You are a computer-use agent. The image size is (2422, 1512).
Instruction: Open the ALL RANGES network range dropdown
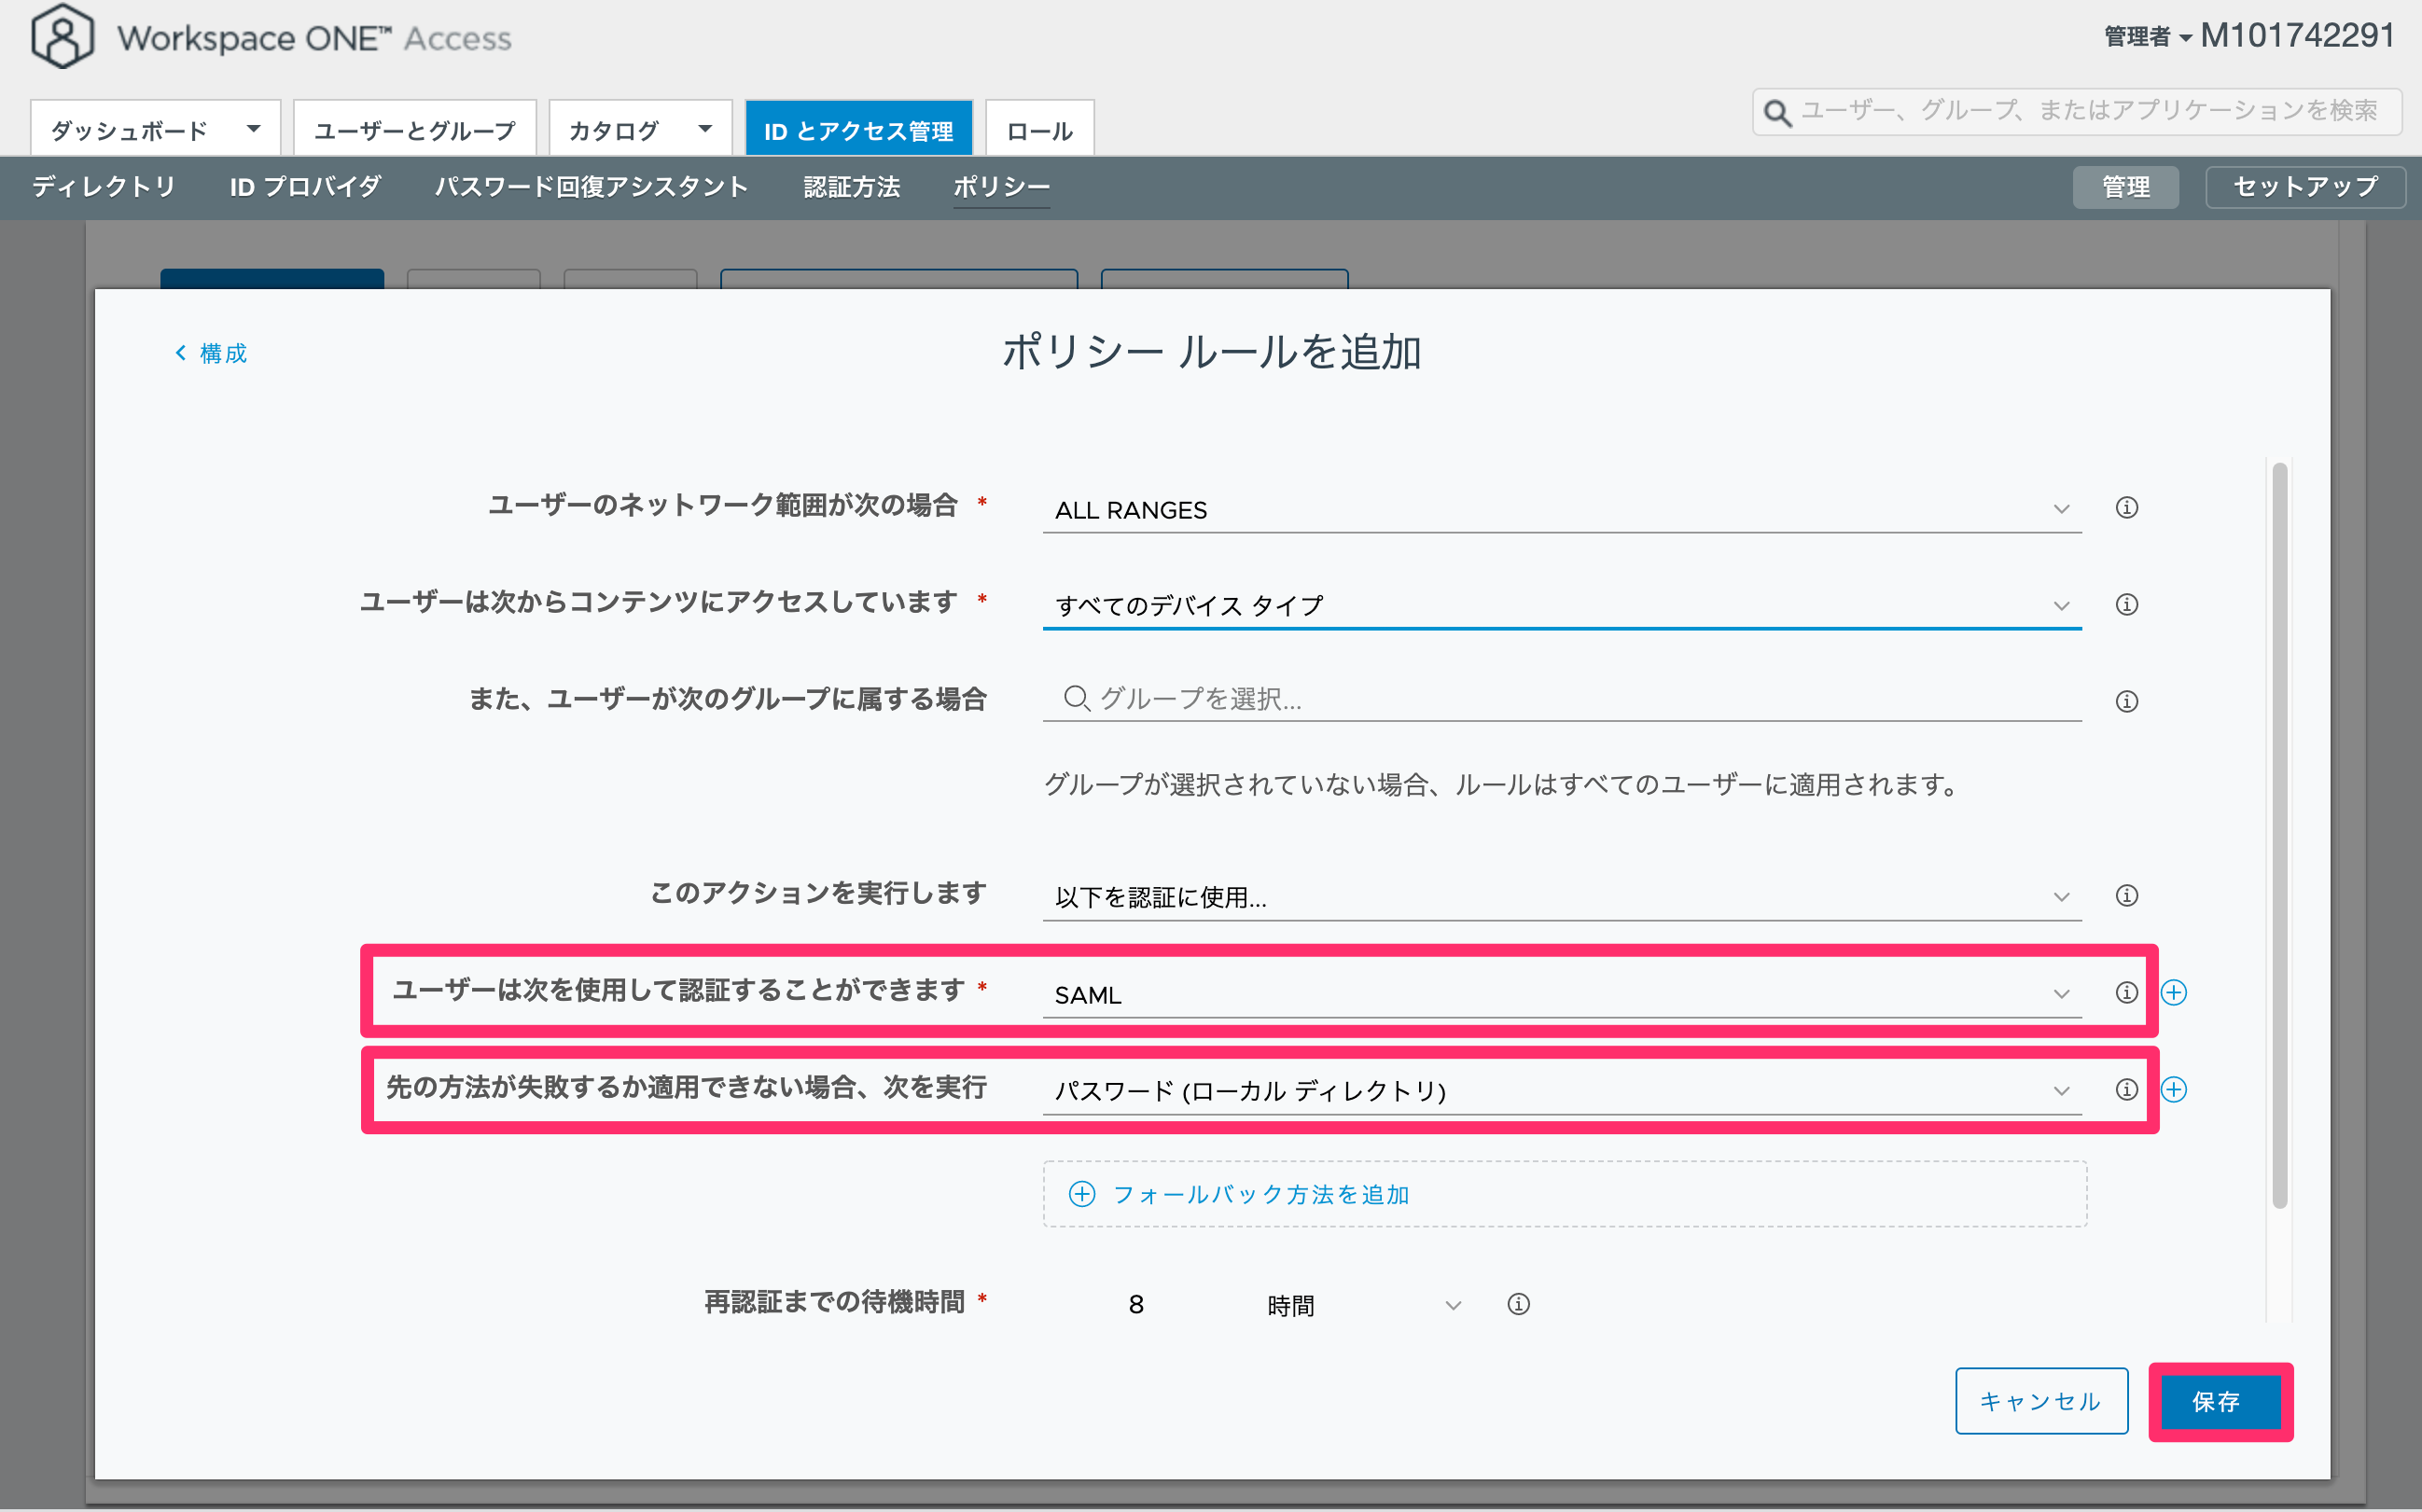tap(1562, 509)
